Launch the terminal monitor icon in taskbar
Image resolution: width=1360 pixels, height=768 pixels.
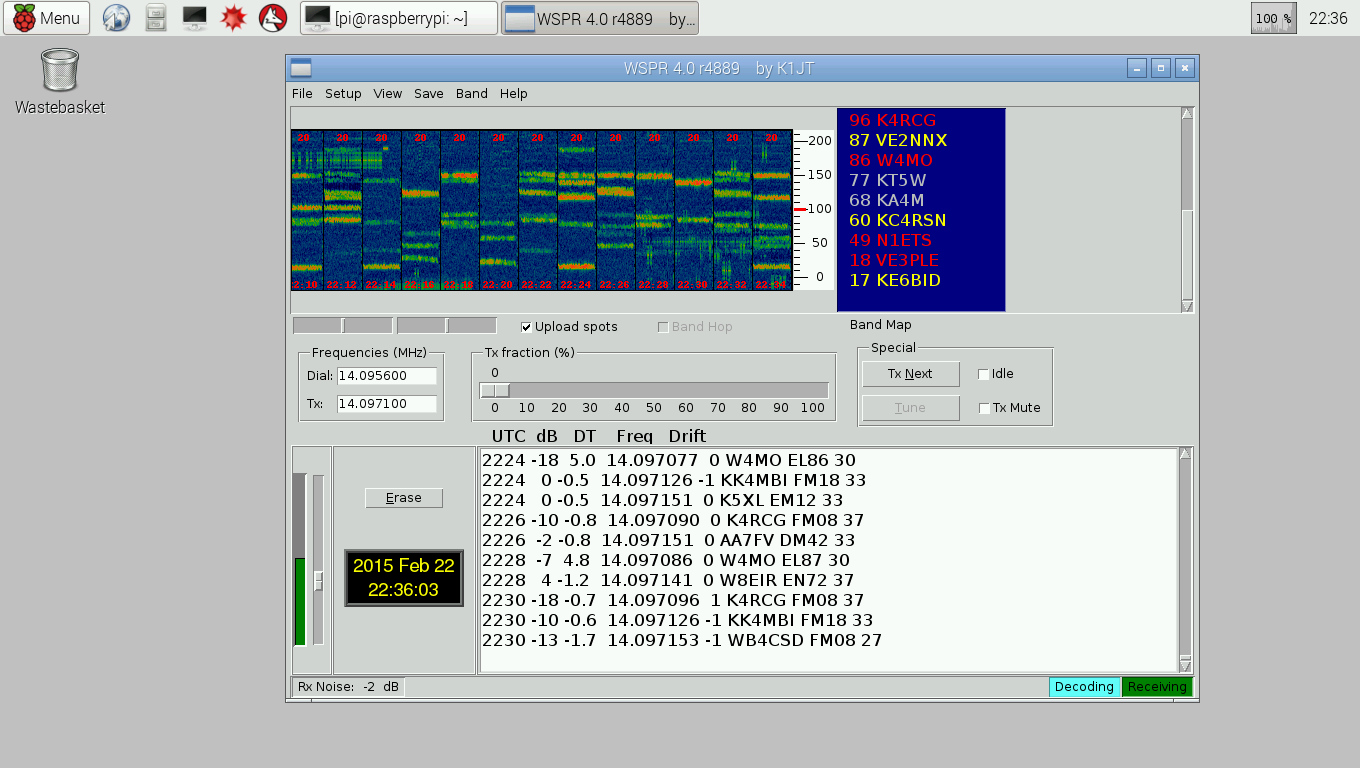(x=195, y=18)
